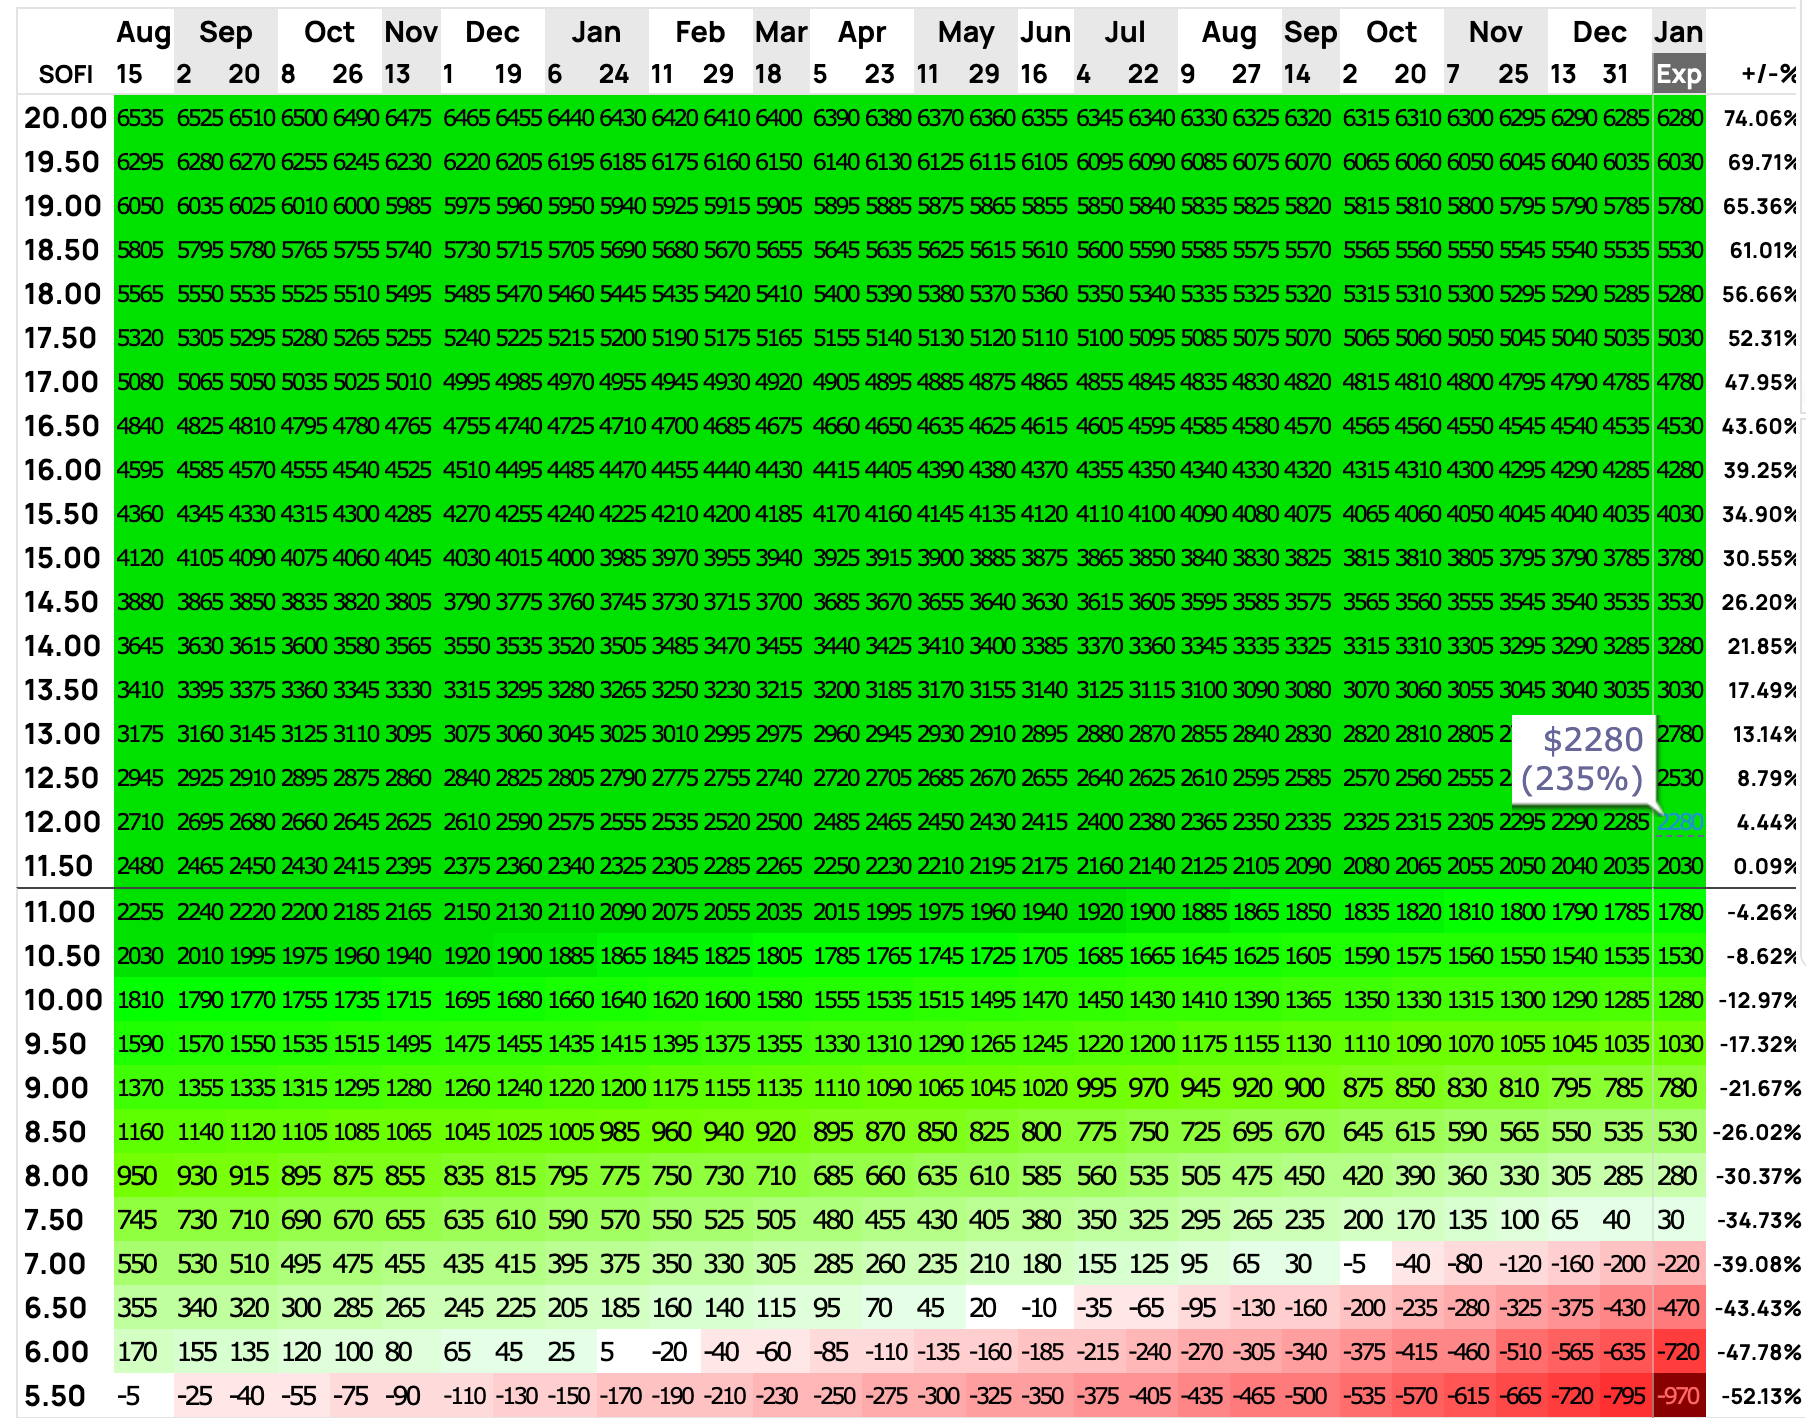Click the -220 expiration cell in 7.00 row
The image size is (1806, 1418).
coord(1678,1264)
